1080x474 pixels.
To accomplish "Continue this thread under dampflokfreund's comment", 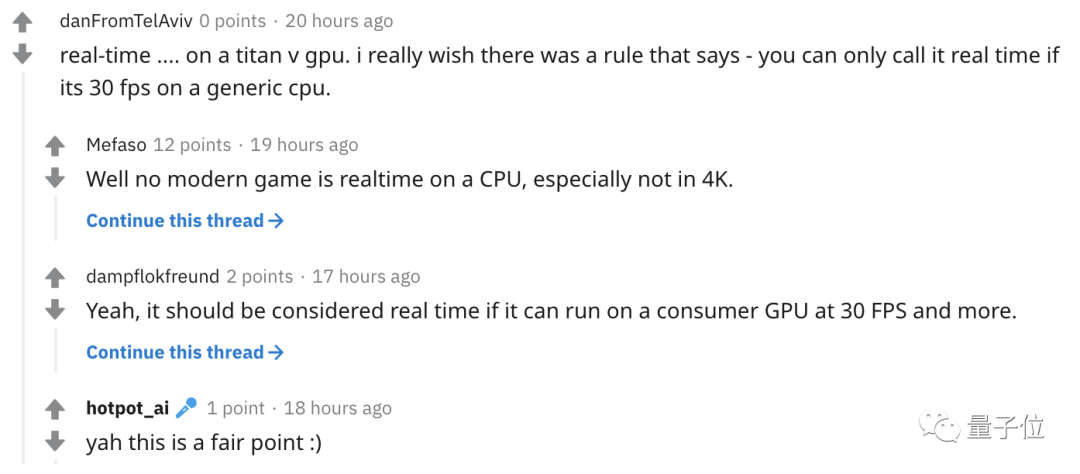I will pos(185,352).
